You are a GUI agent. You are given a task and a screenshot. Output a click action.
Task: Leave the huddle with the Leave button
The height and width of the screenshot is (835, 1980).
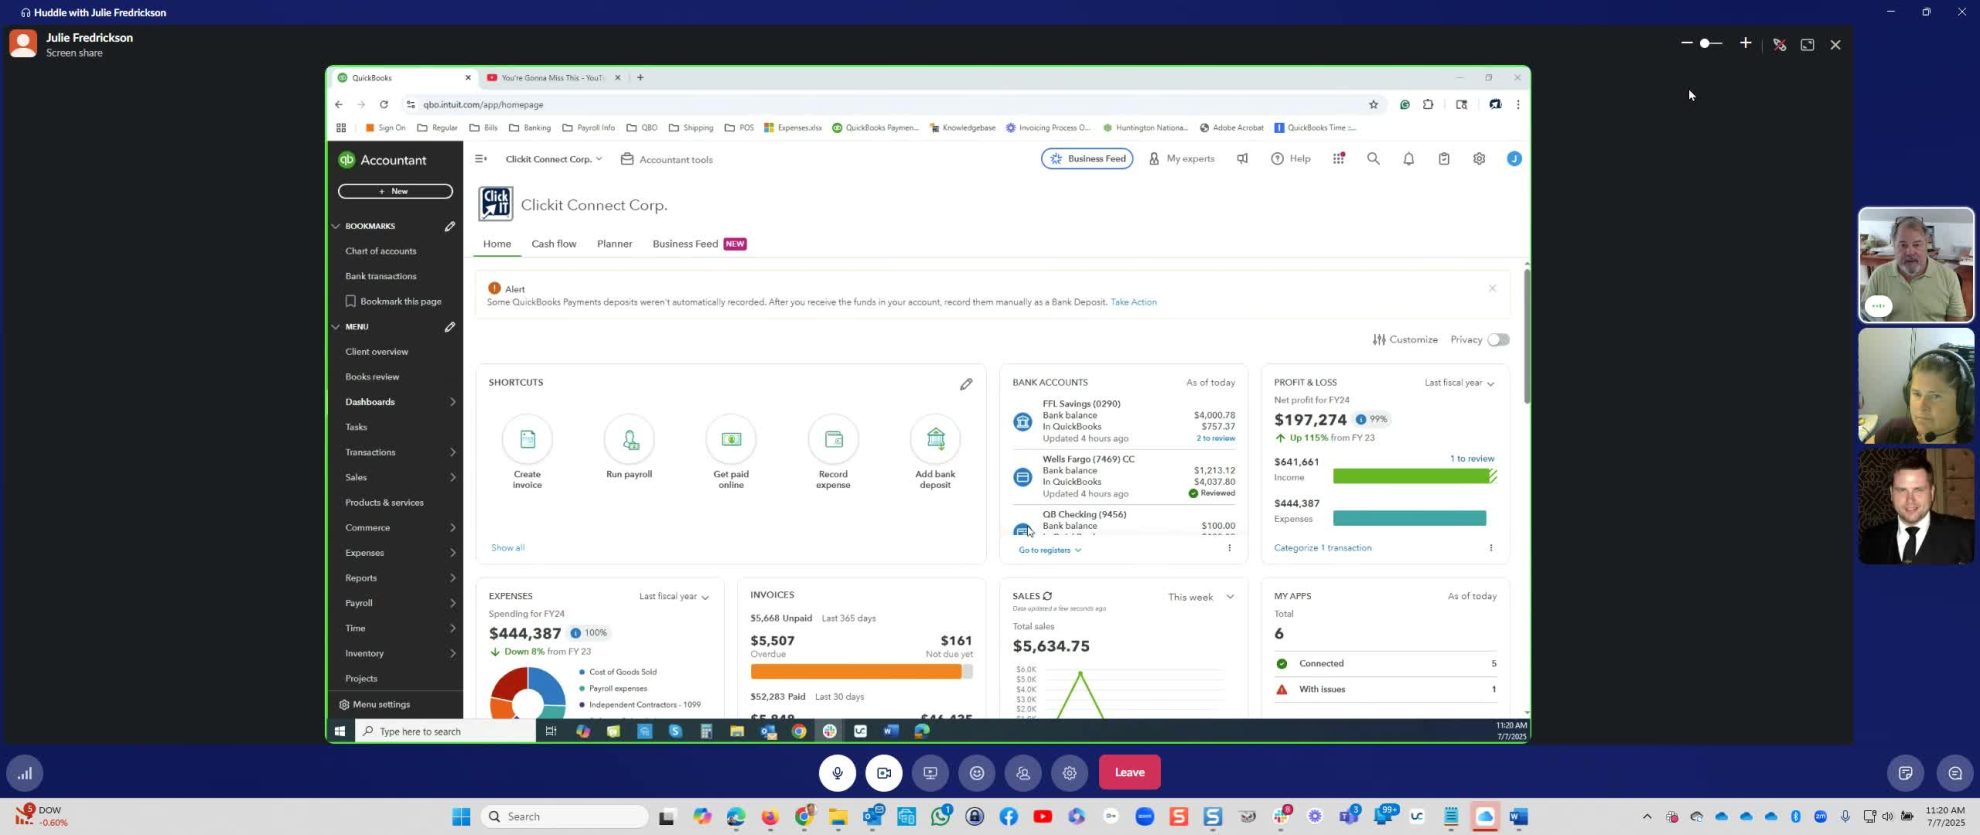tap(1129, 772)
